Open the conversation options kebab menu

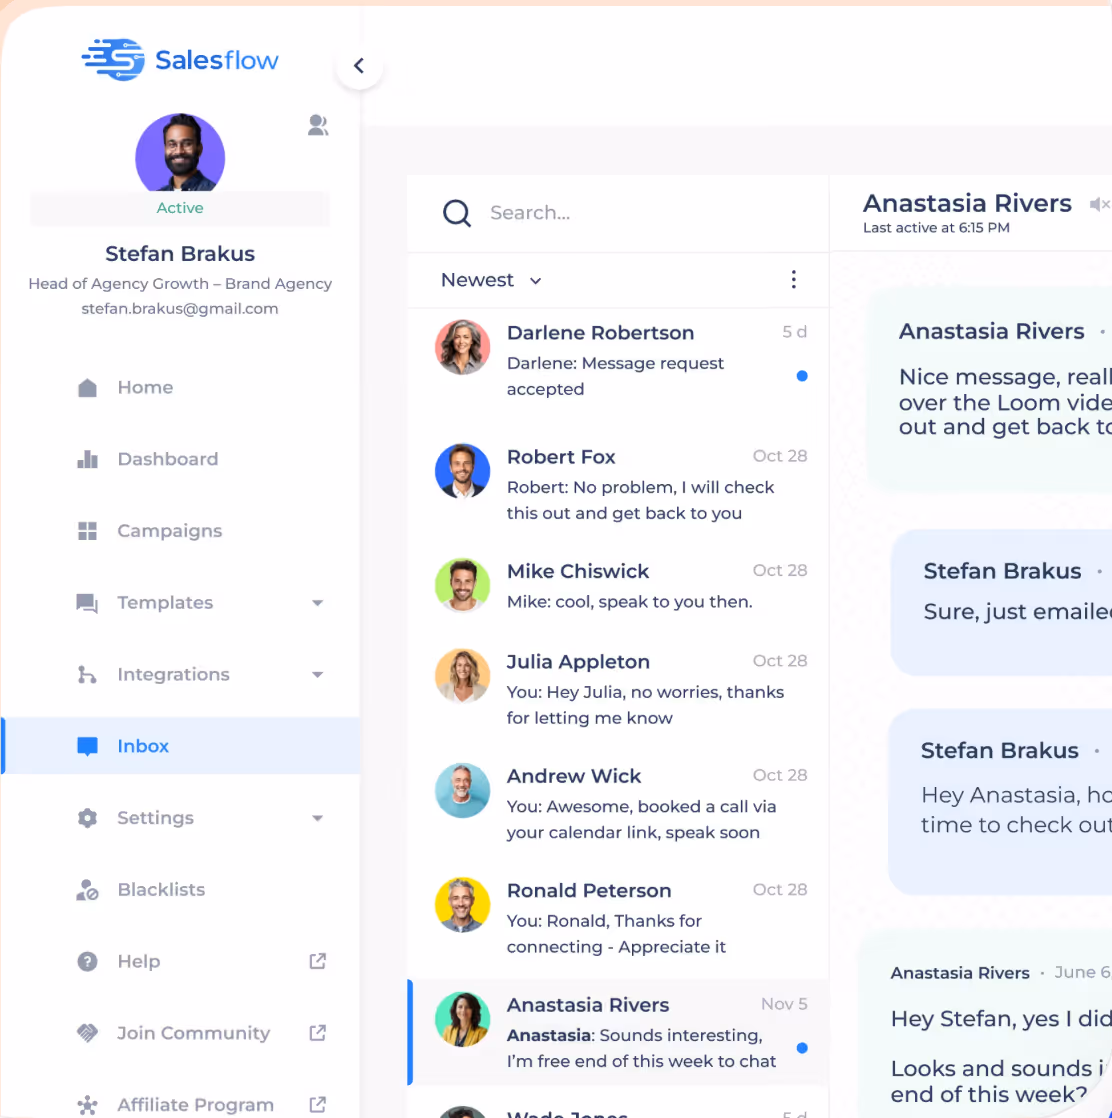(x=793, y=280)
